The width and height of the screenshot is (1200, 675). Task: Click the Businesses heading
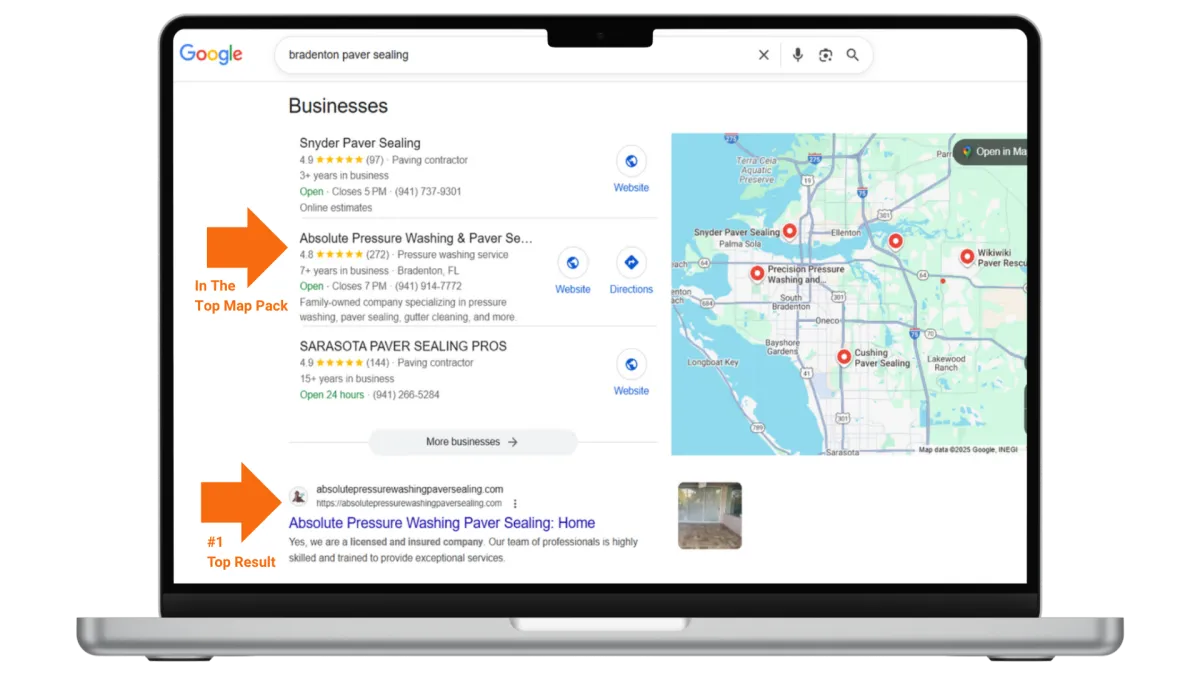[x=338, y=106]
